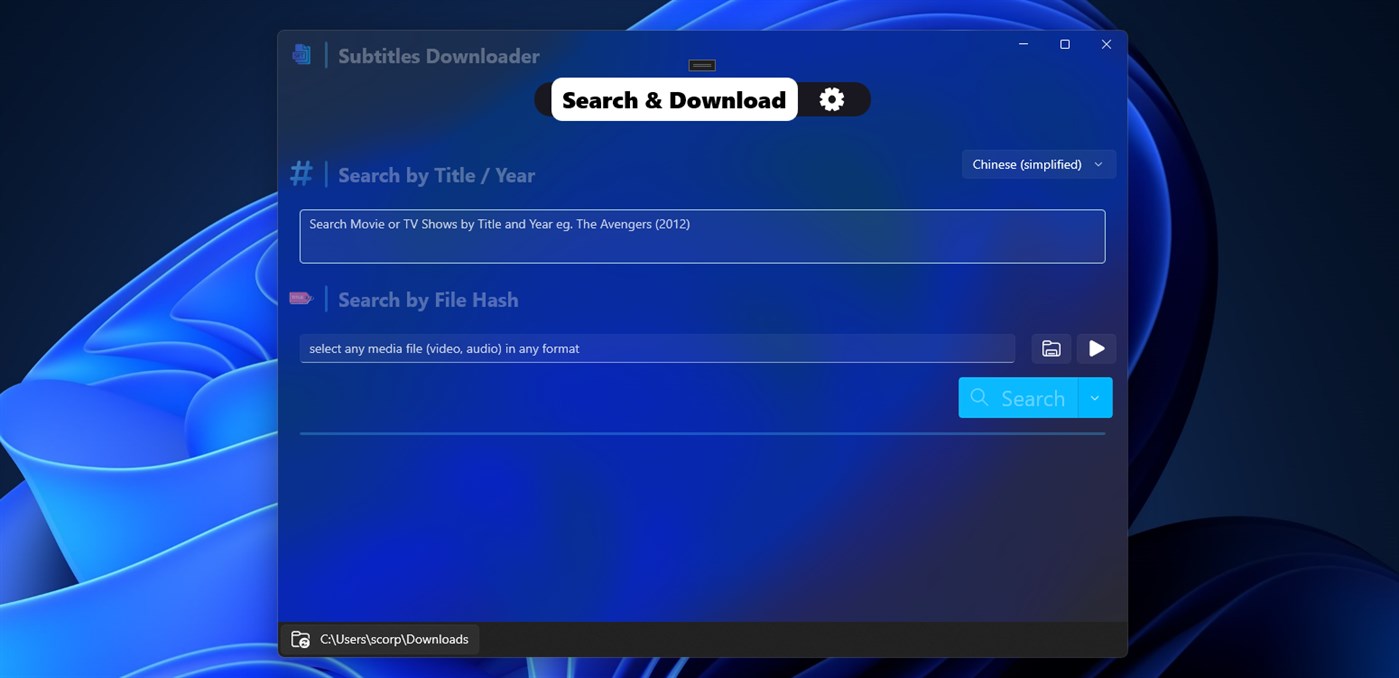
Task: Click the Subtitles Downloader title text
Action: click(438, 55)
